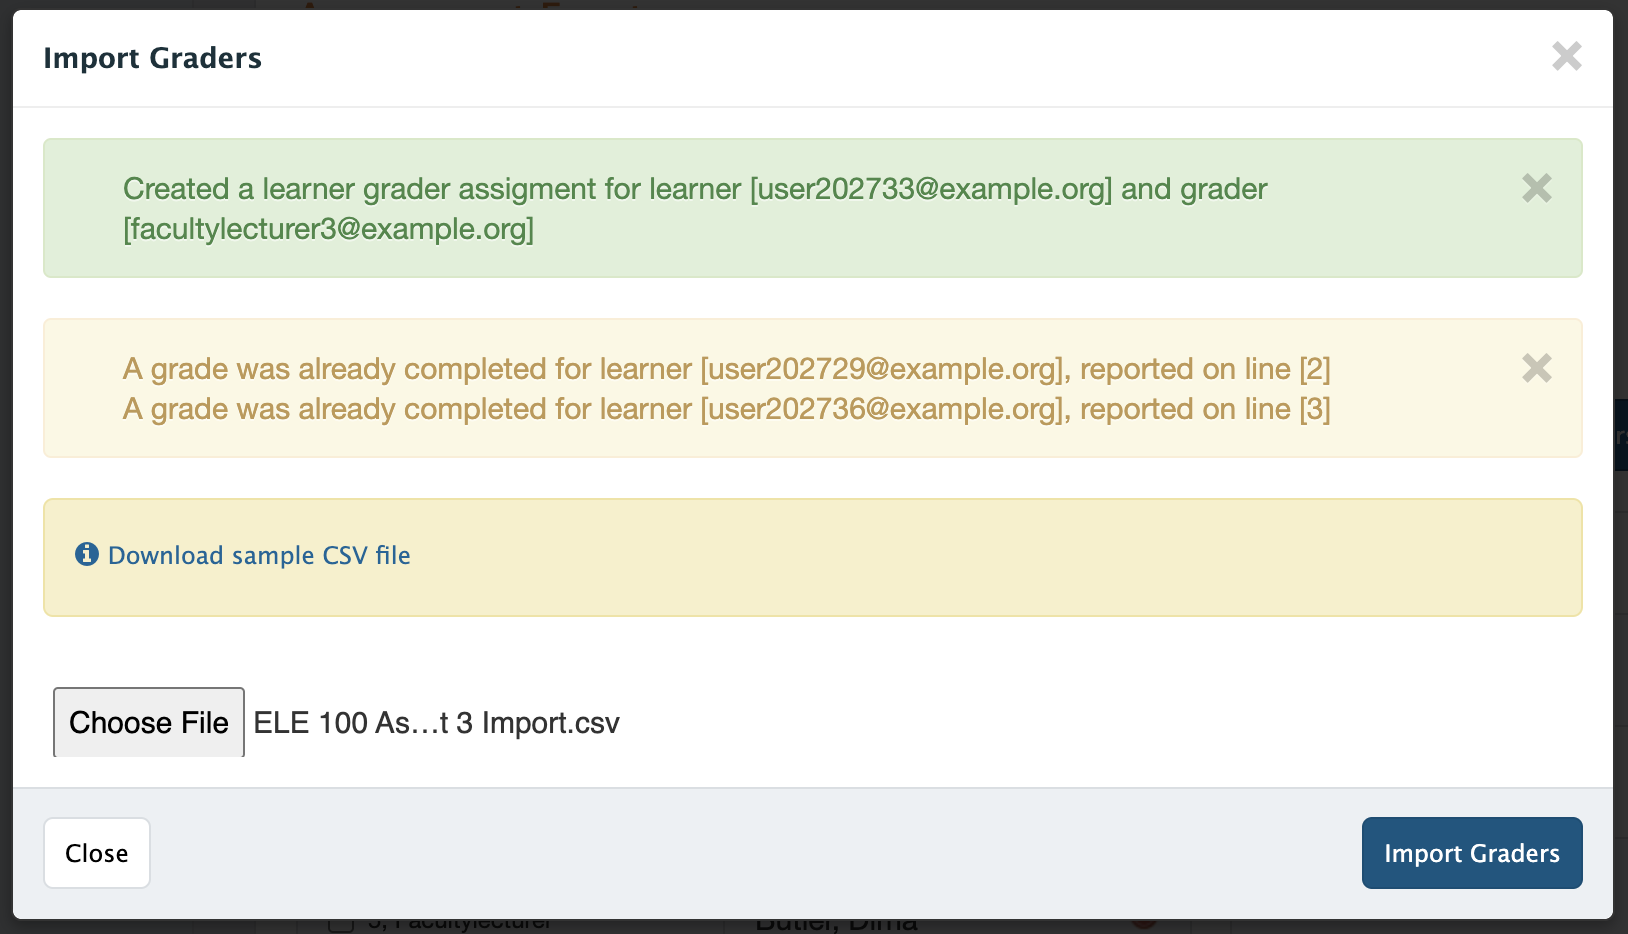Click the warning message for line [2]
1628x934 pixels.
pyautogui.click(x=726, y=369)
